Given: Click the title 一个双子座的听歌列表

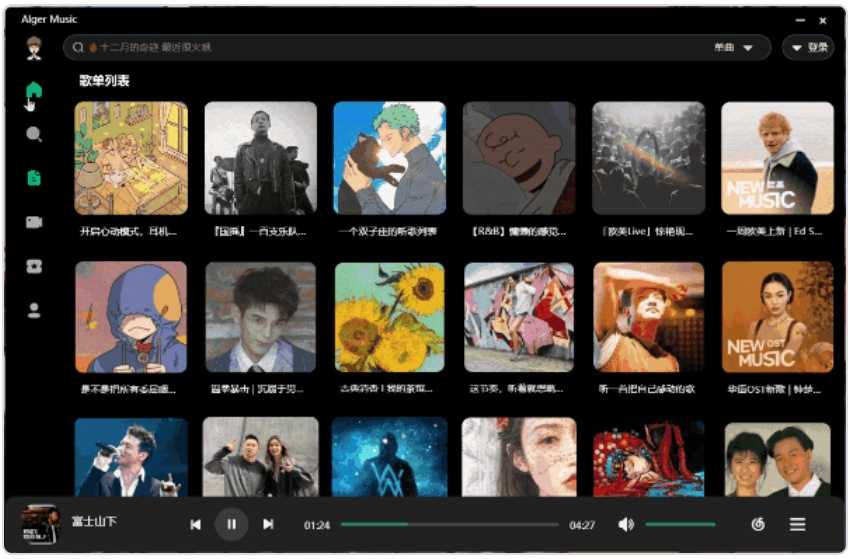Looking at the screenshot, I should [x=388, y=232].
